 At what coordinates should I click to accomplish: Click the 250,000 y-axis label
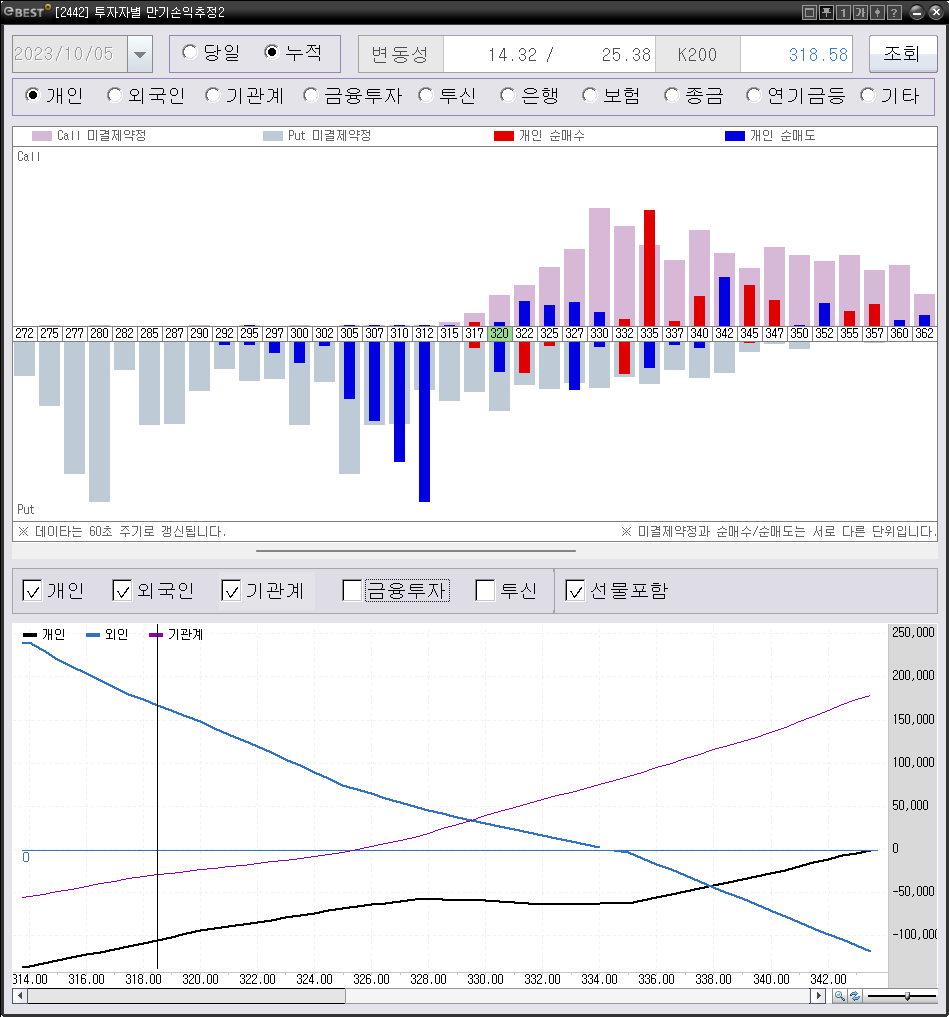[x=913, y=632]
